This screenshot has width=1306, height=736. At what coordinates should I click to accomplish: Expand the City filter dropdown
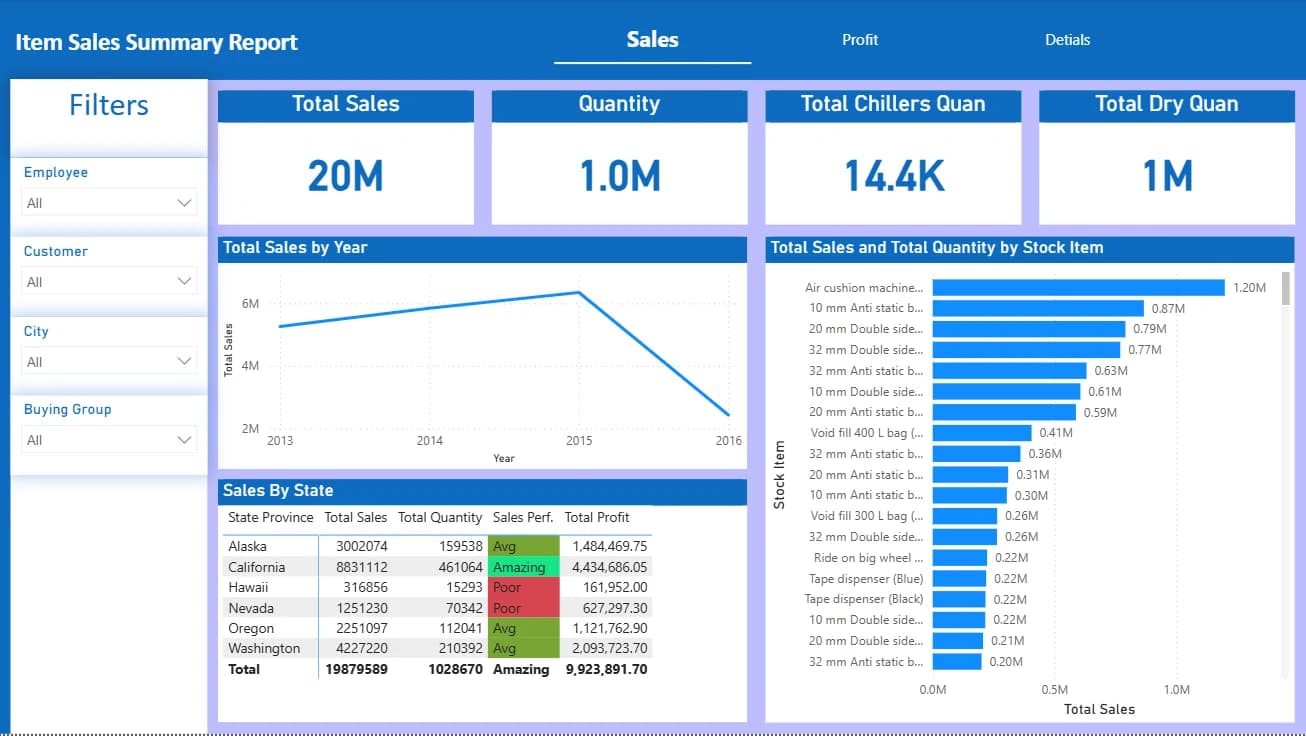(x=109, y=362)
